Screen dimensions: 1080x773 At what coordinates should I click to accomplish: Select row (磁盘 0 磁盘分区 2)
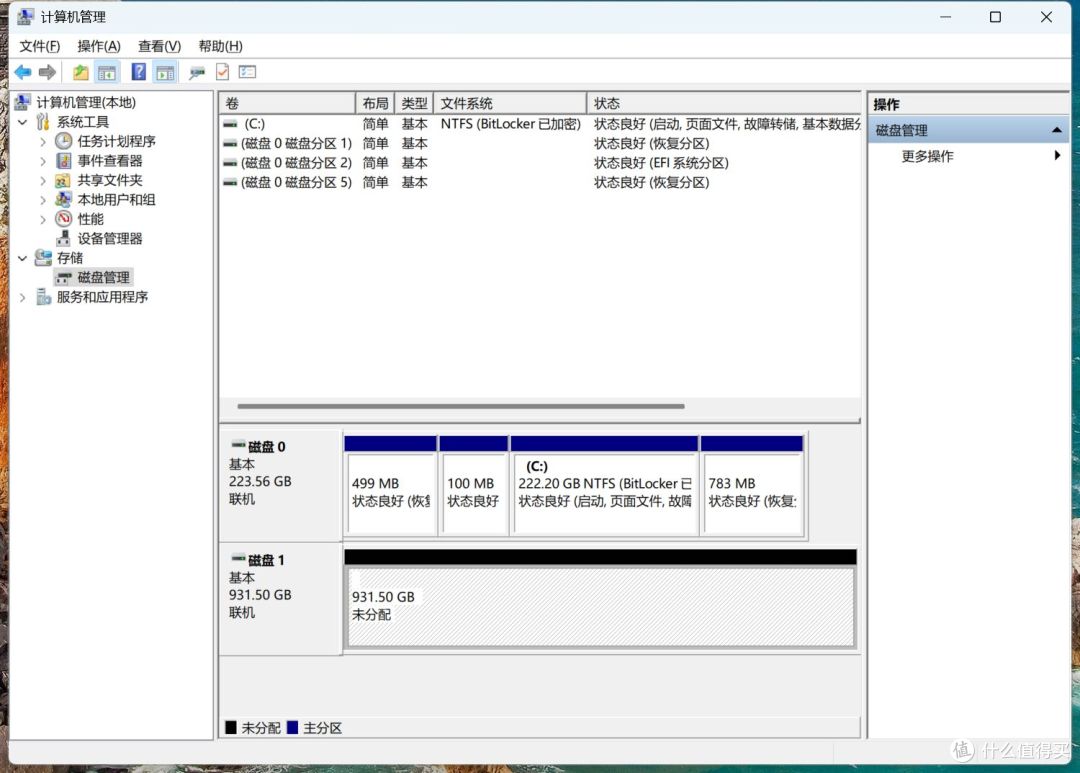click(540, 163)
